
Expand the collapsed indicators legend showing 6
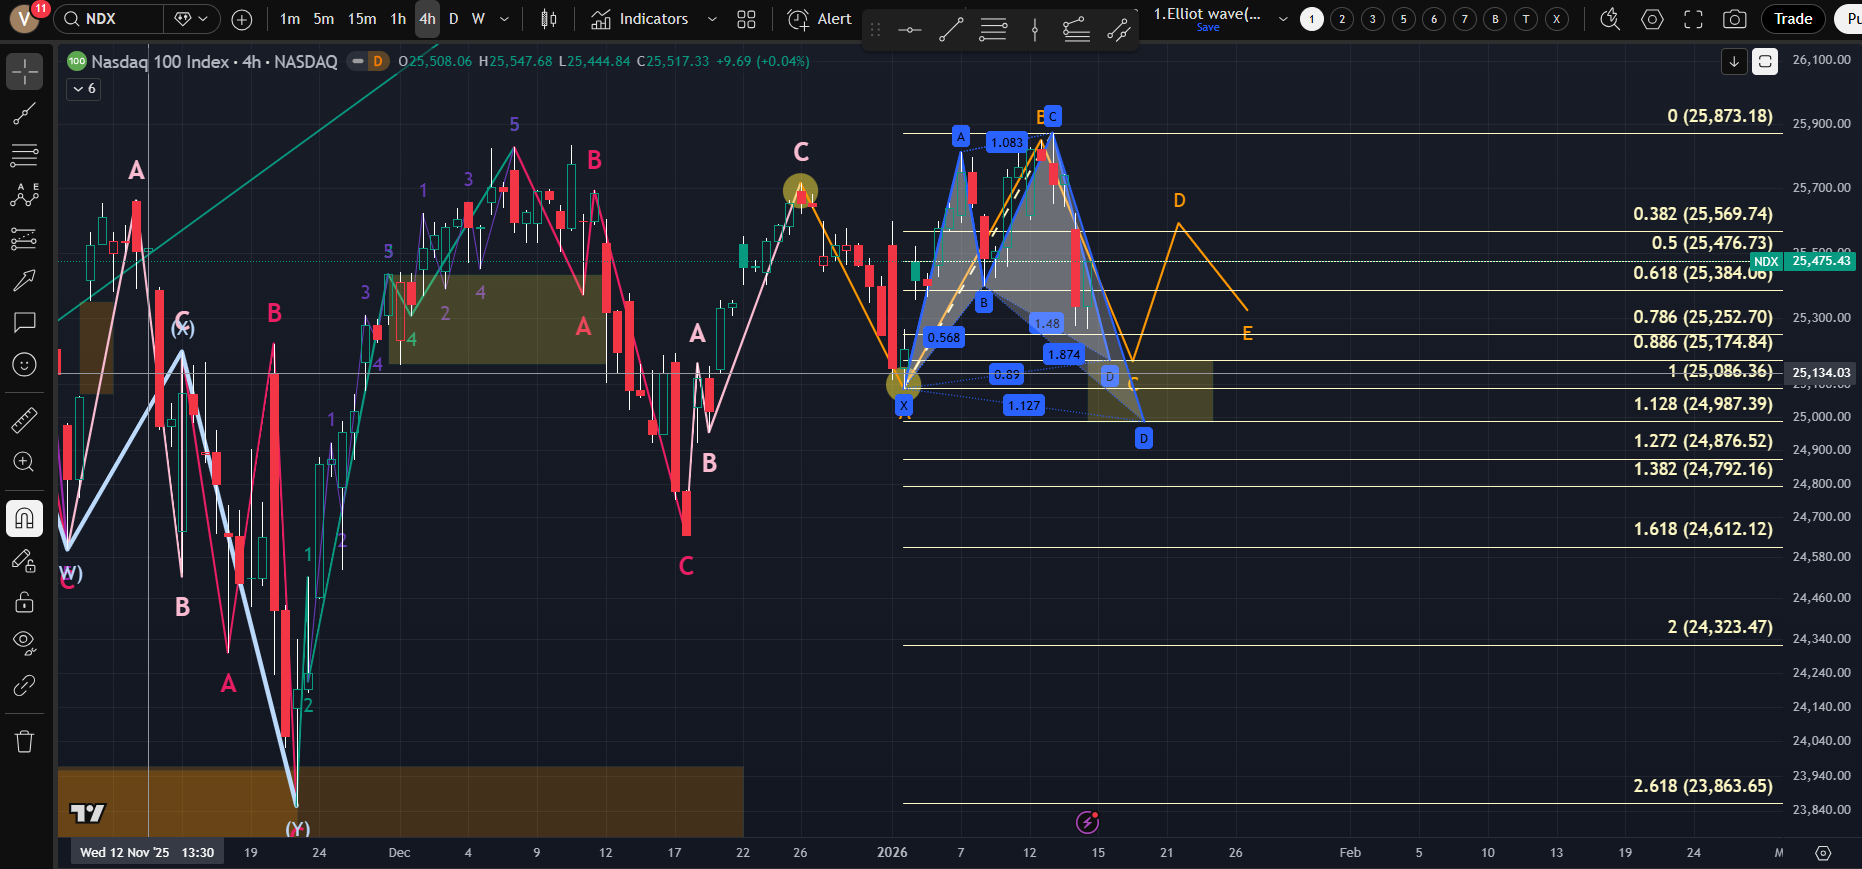pyautogui.click(x=84, y=89)
